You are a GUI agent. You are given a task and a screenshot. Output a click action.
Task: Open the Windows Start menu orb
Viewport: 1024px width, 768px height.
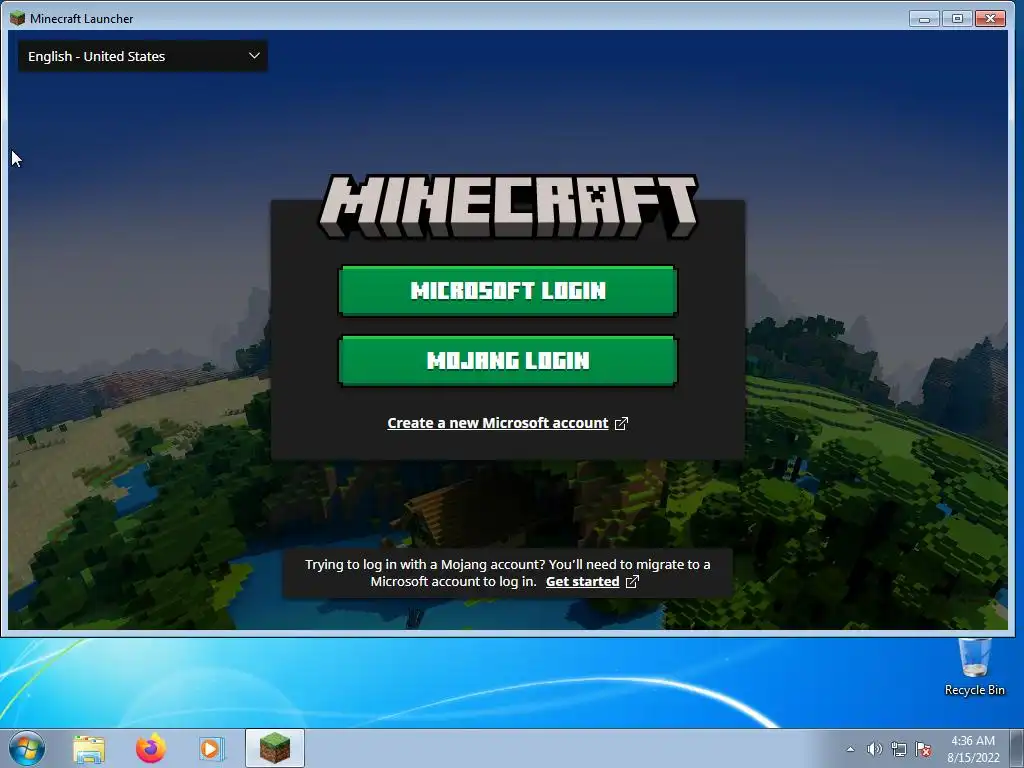point(27,748)
